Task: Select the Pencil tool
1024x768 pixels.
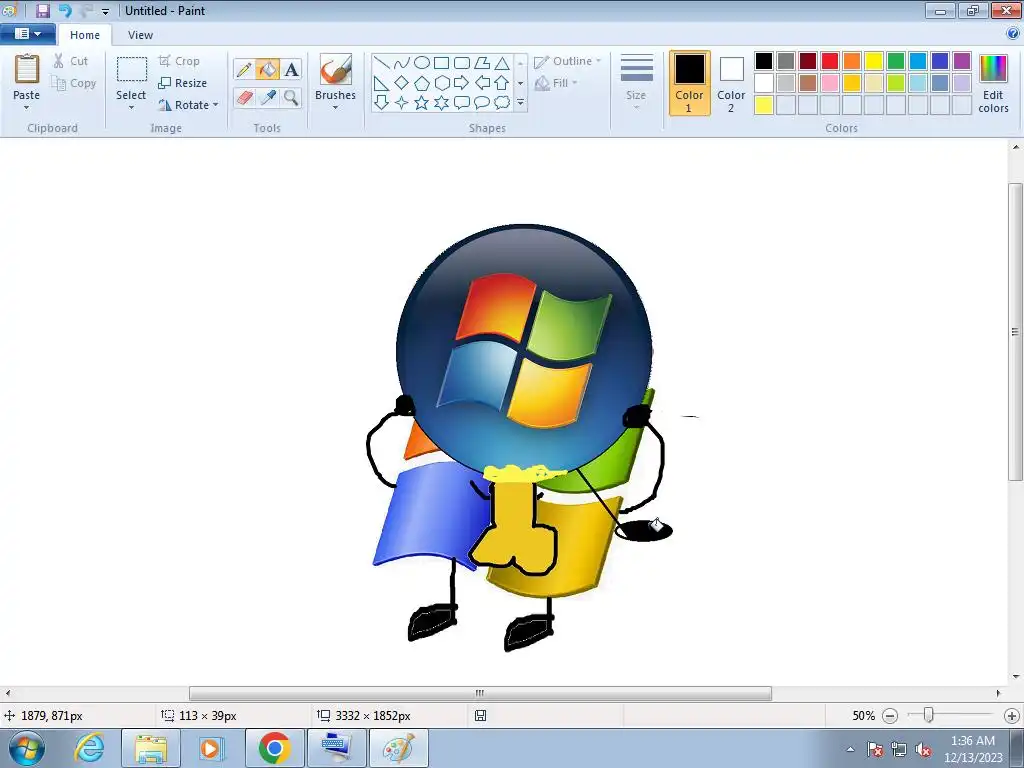Action: (x=244, y=69)
